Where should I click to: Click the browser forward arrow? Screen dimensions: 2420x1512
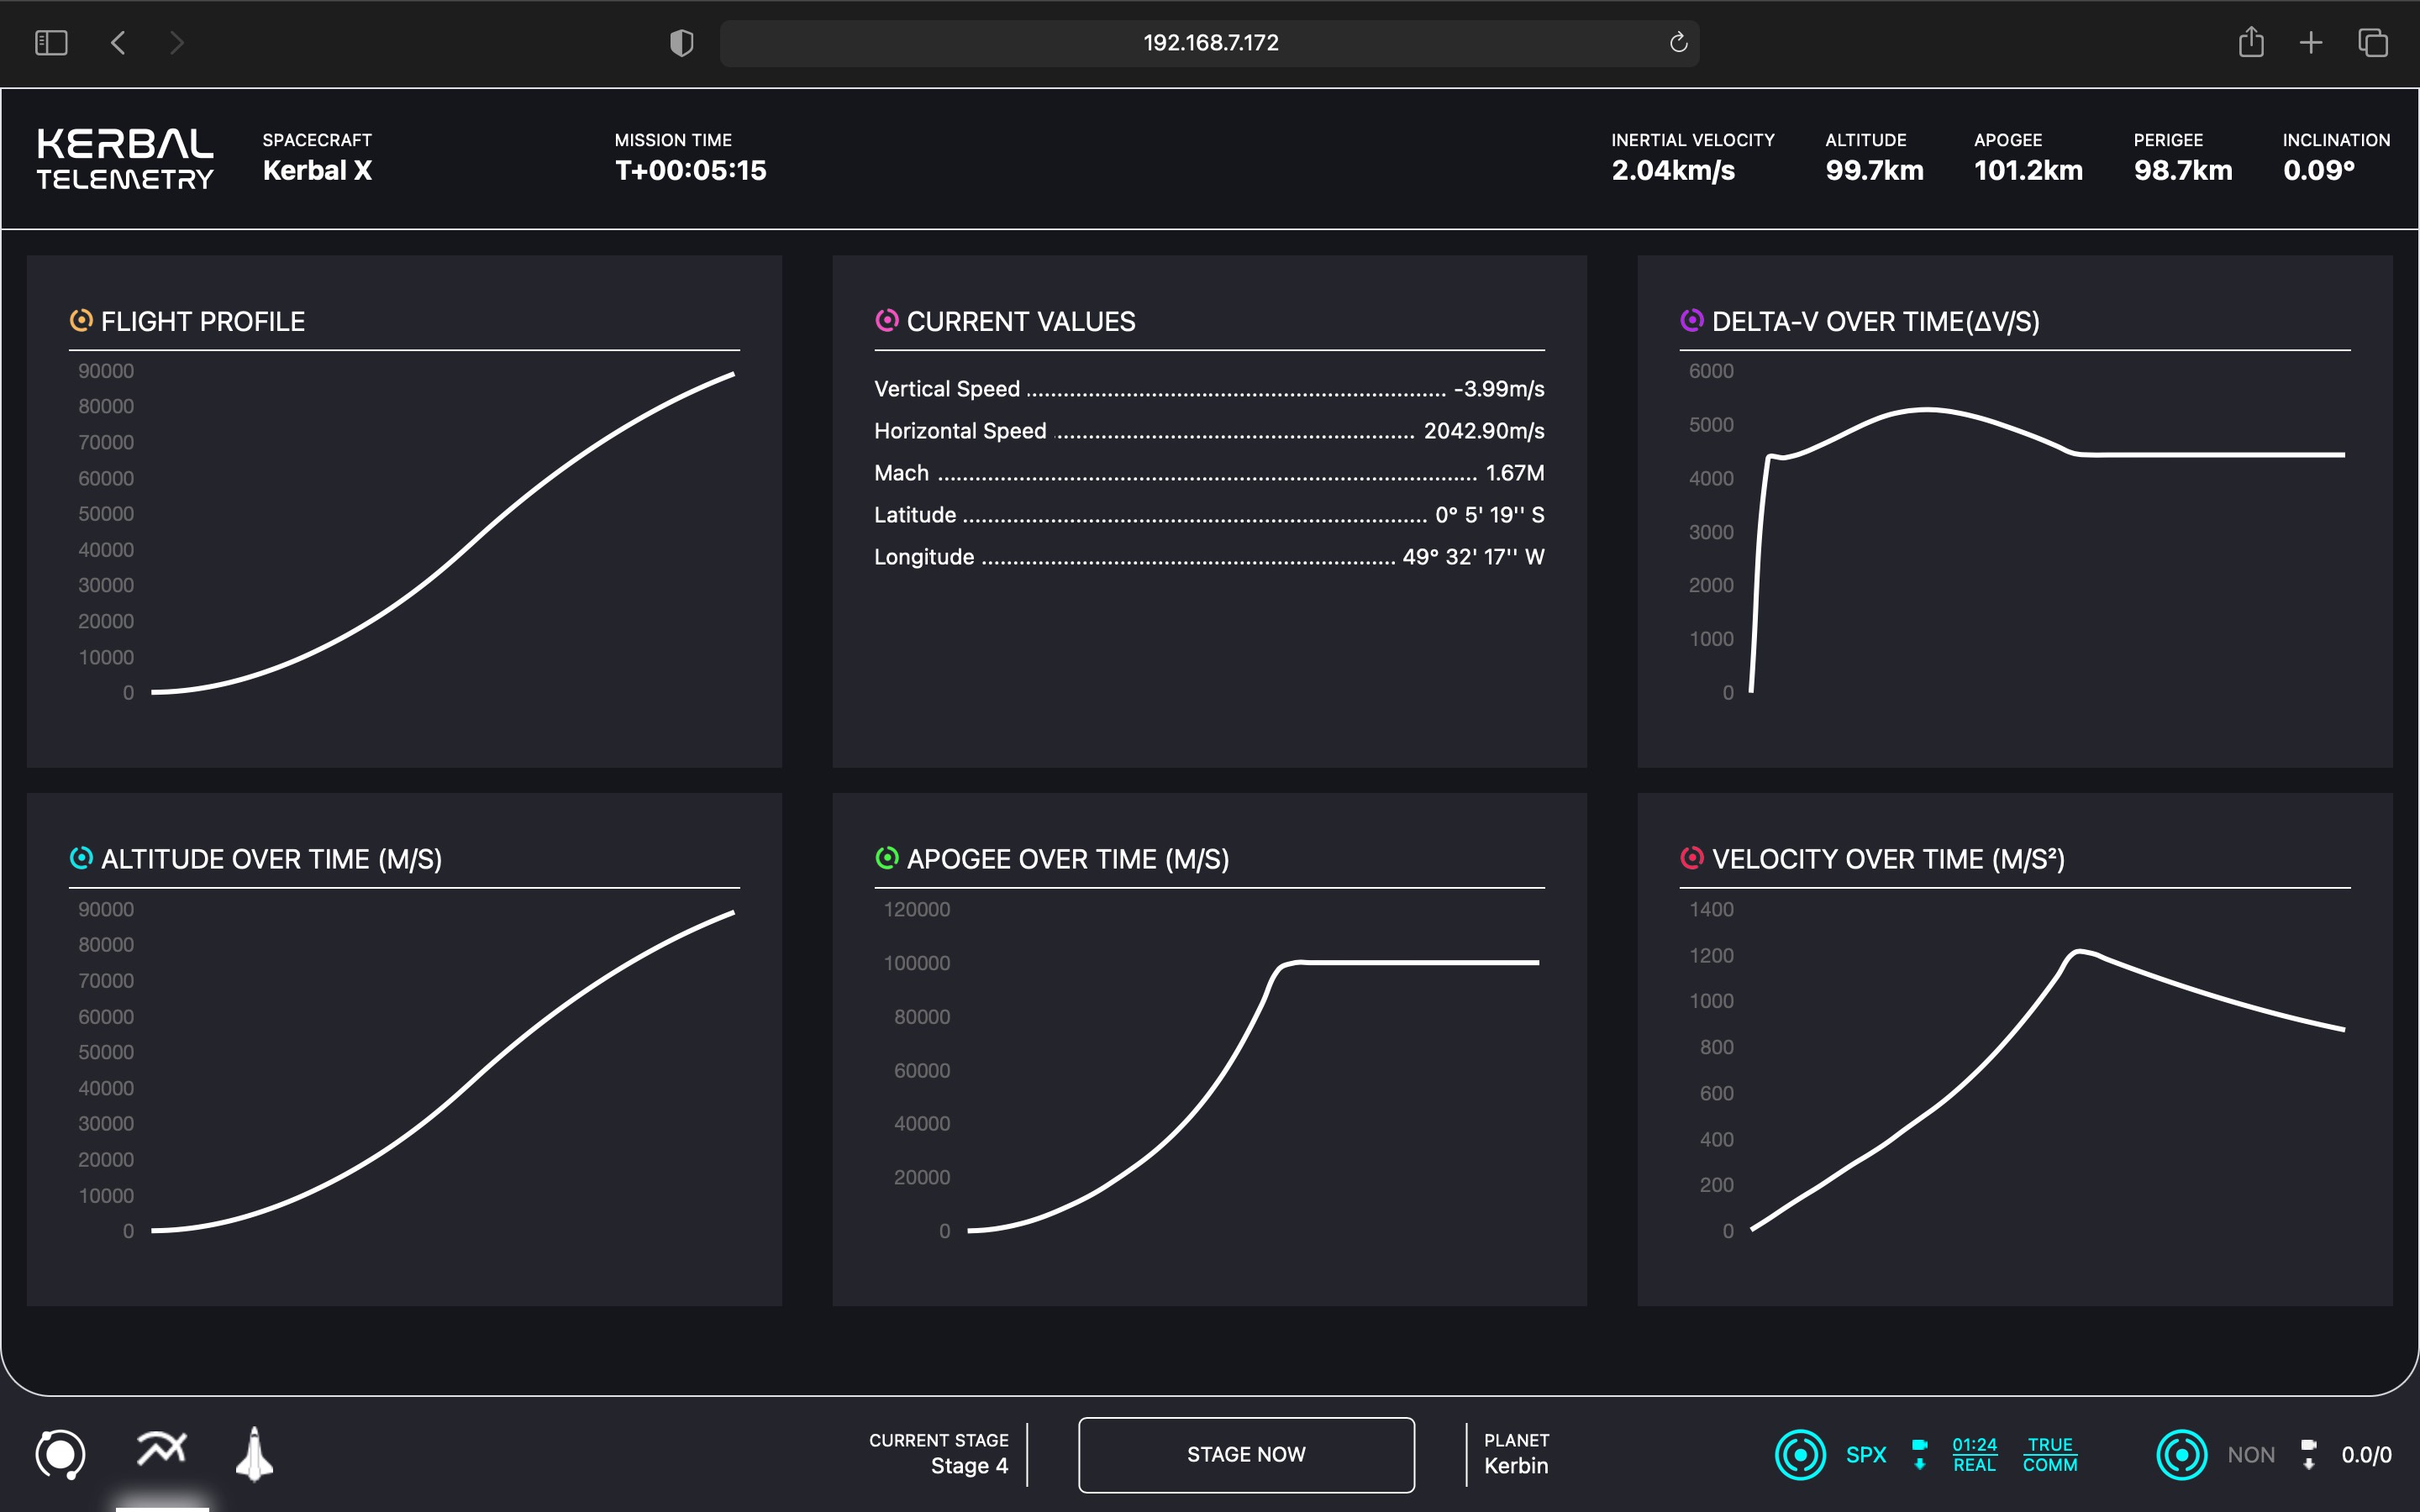pos(177,42)
